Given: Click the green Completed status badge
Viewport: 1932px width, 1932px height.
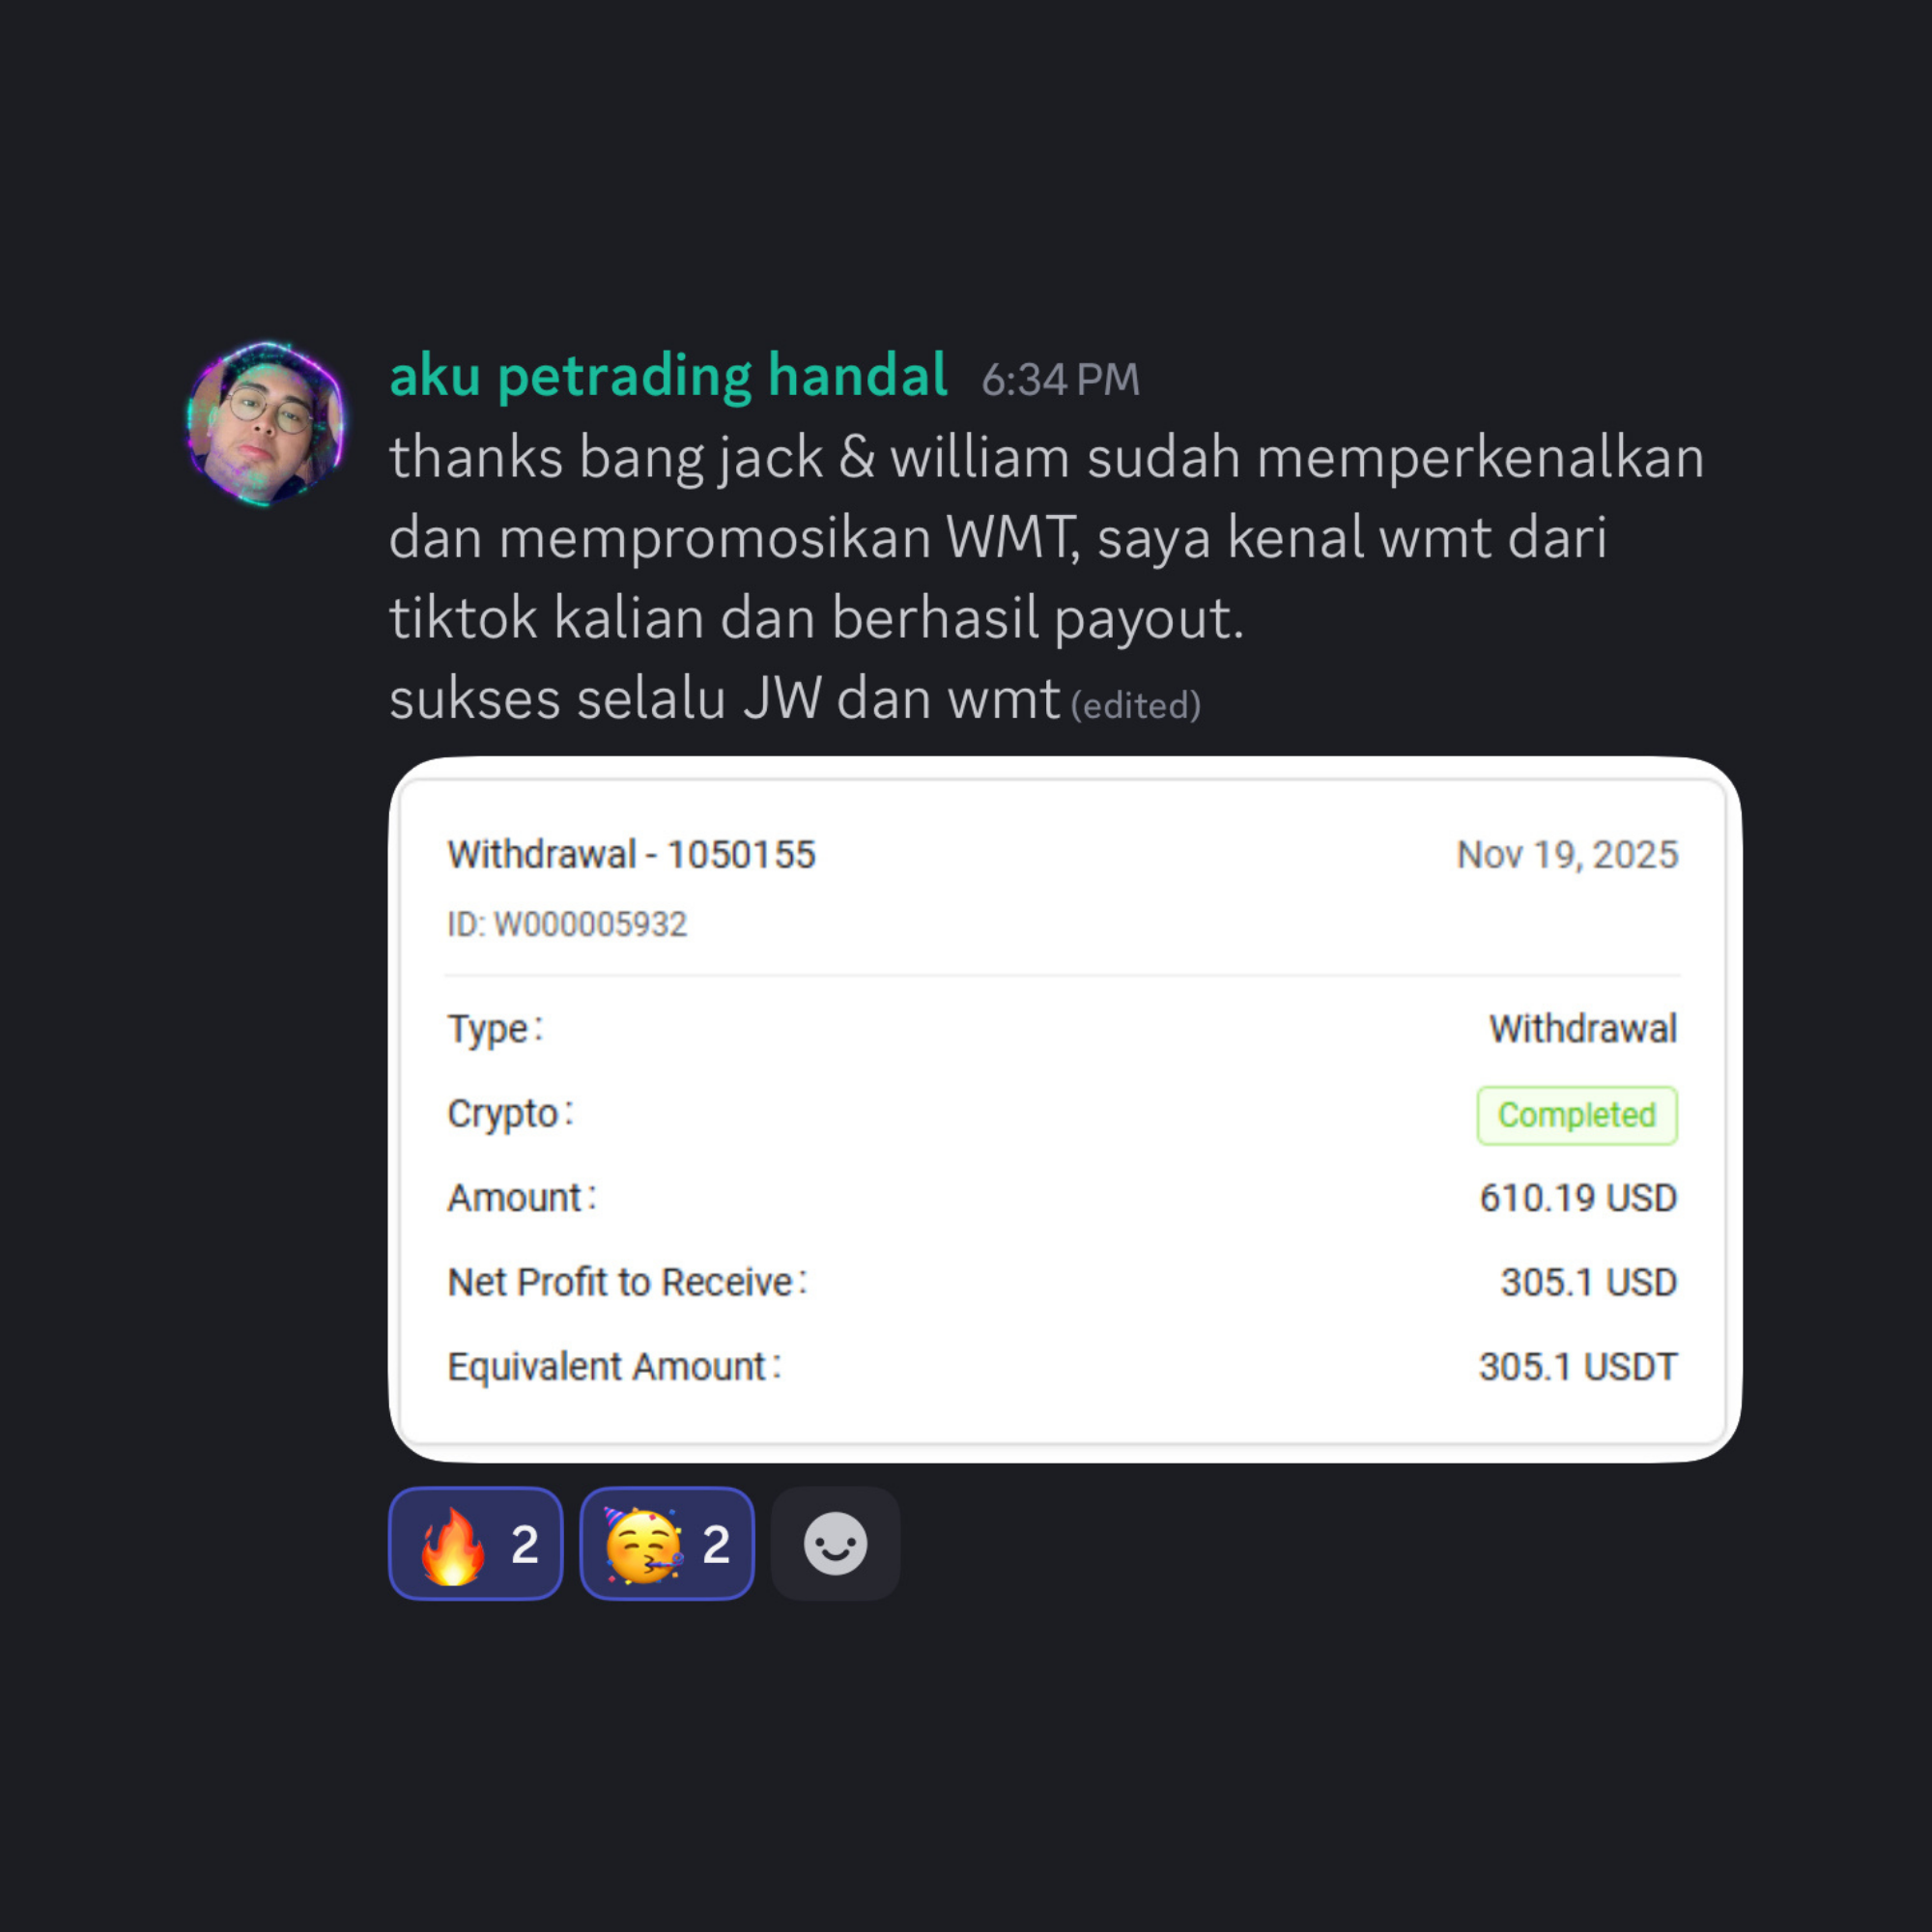Looking at the screenshot, I should click(x=1576, y=1115).
